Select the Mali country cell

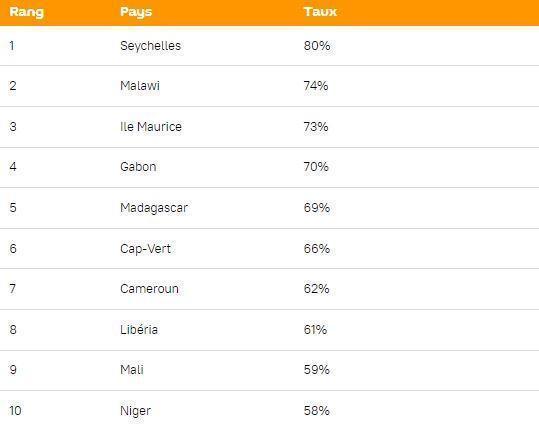point(132,369)
